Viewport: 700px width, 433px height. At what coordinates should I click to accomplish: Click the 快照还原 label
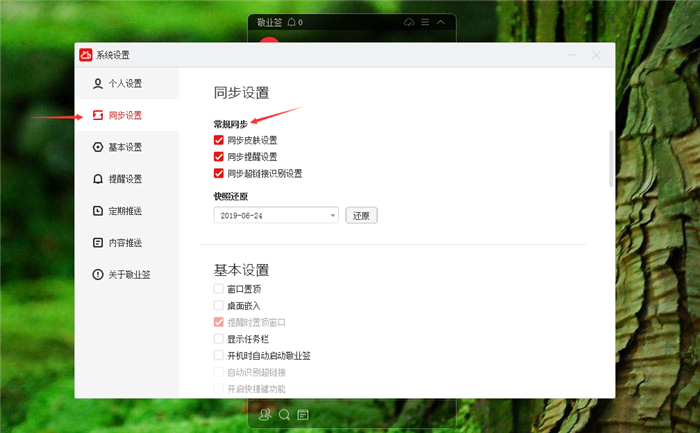click(230, 196)
